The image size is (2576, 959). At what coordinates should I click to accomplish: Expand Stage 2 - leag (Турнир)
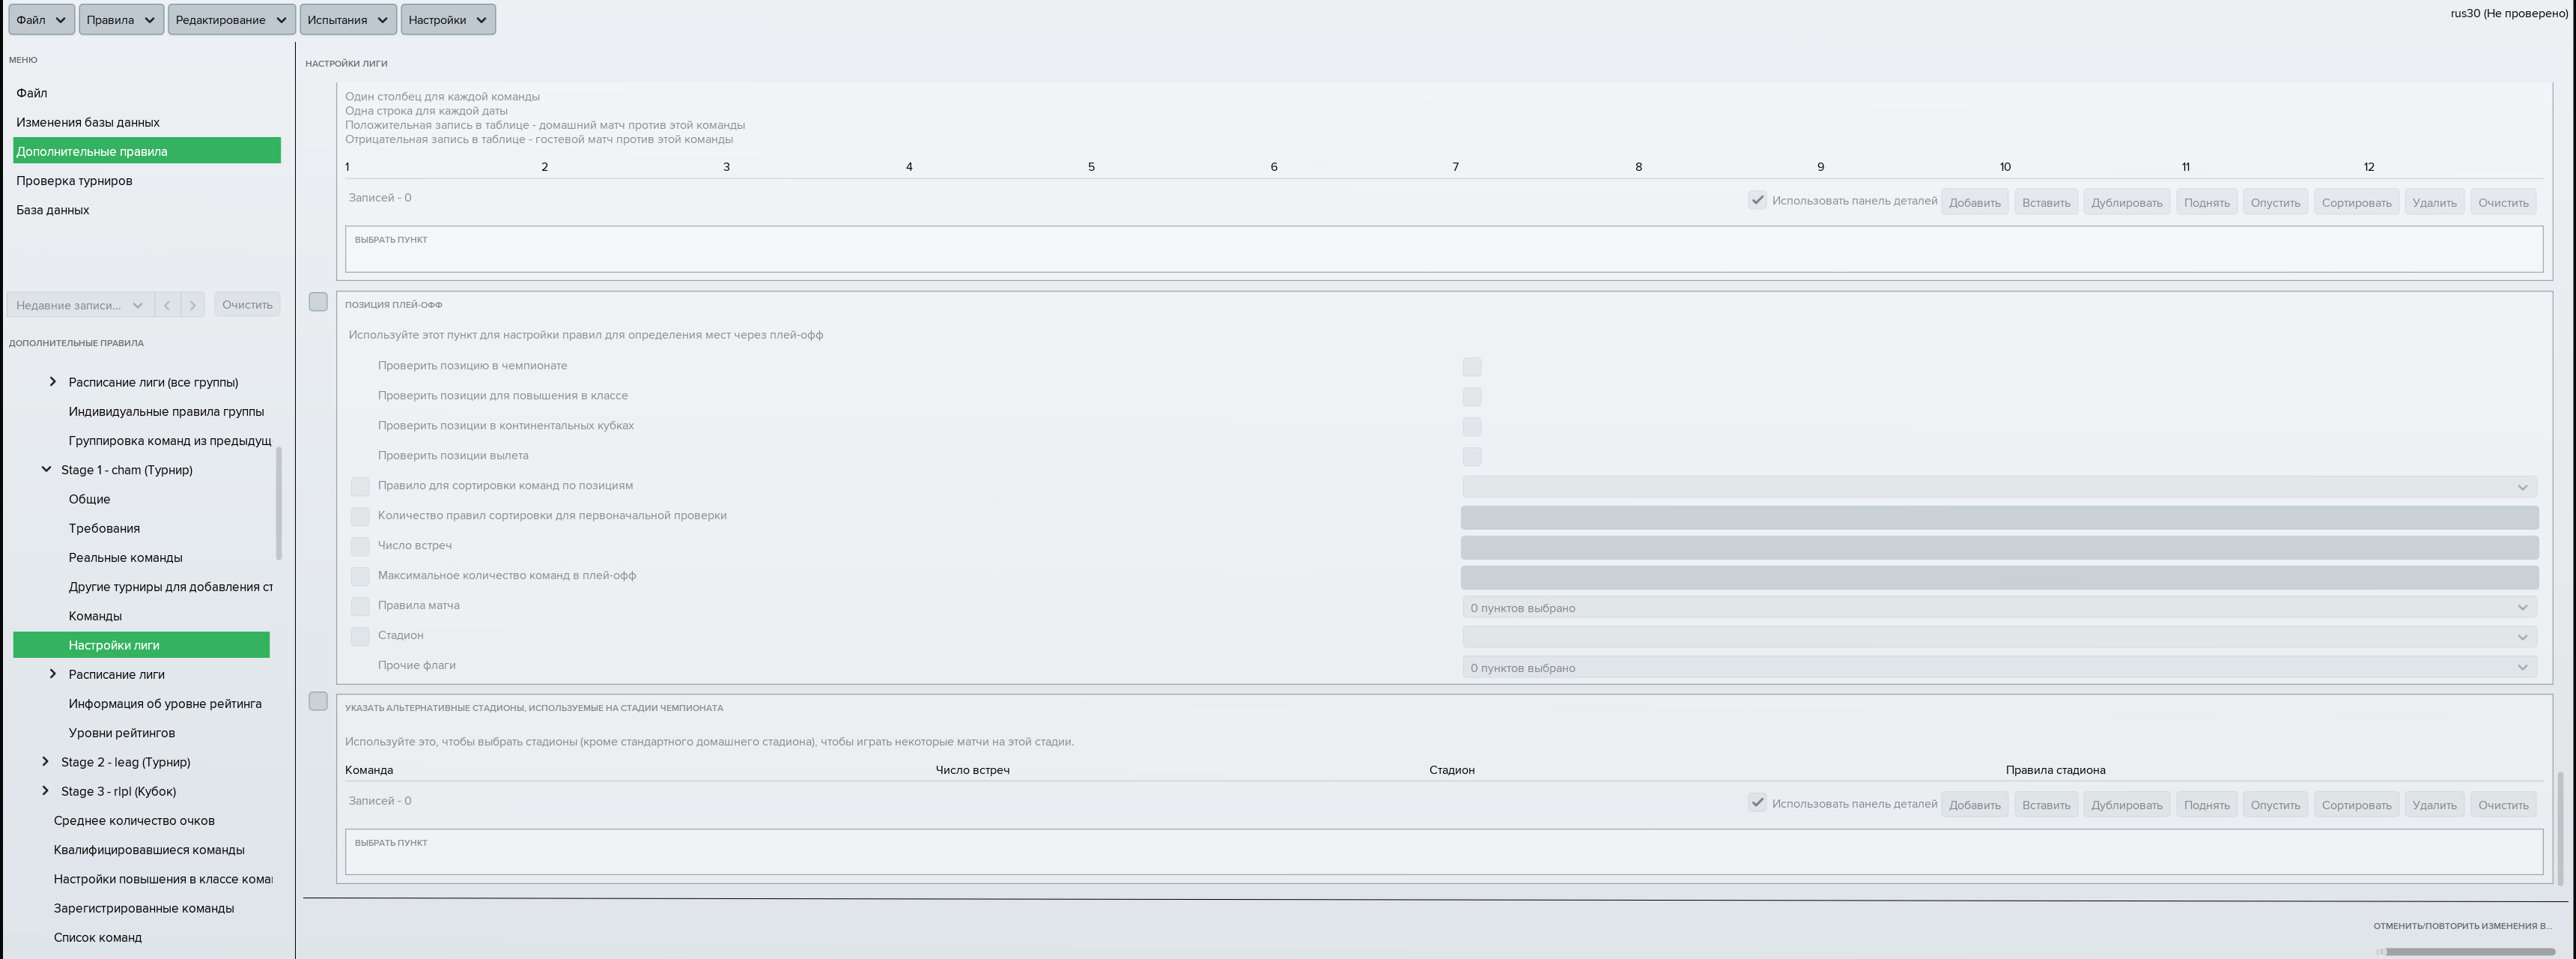tap(45, 762)
